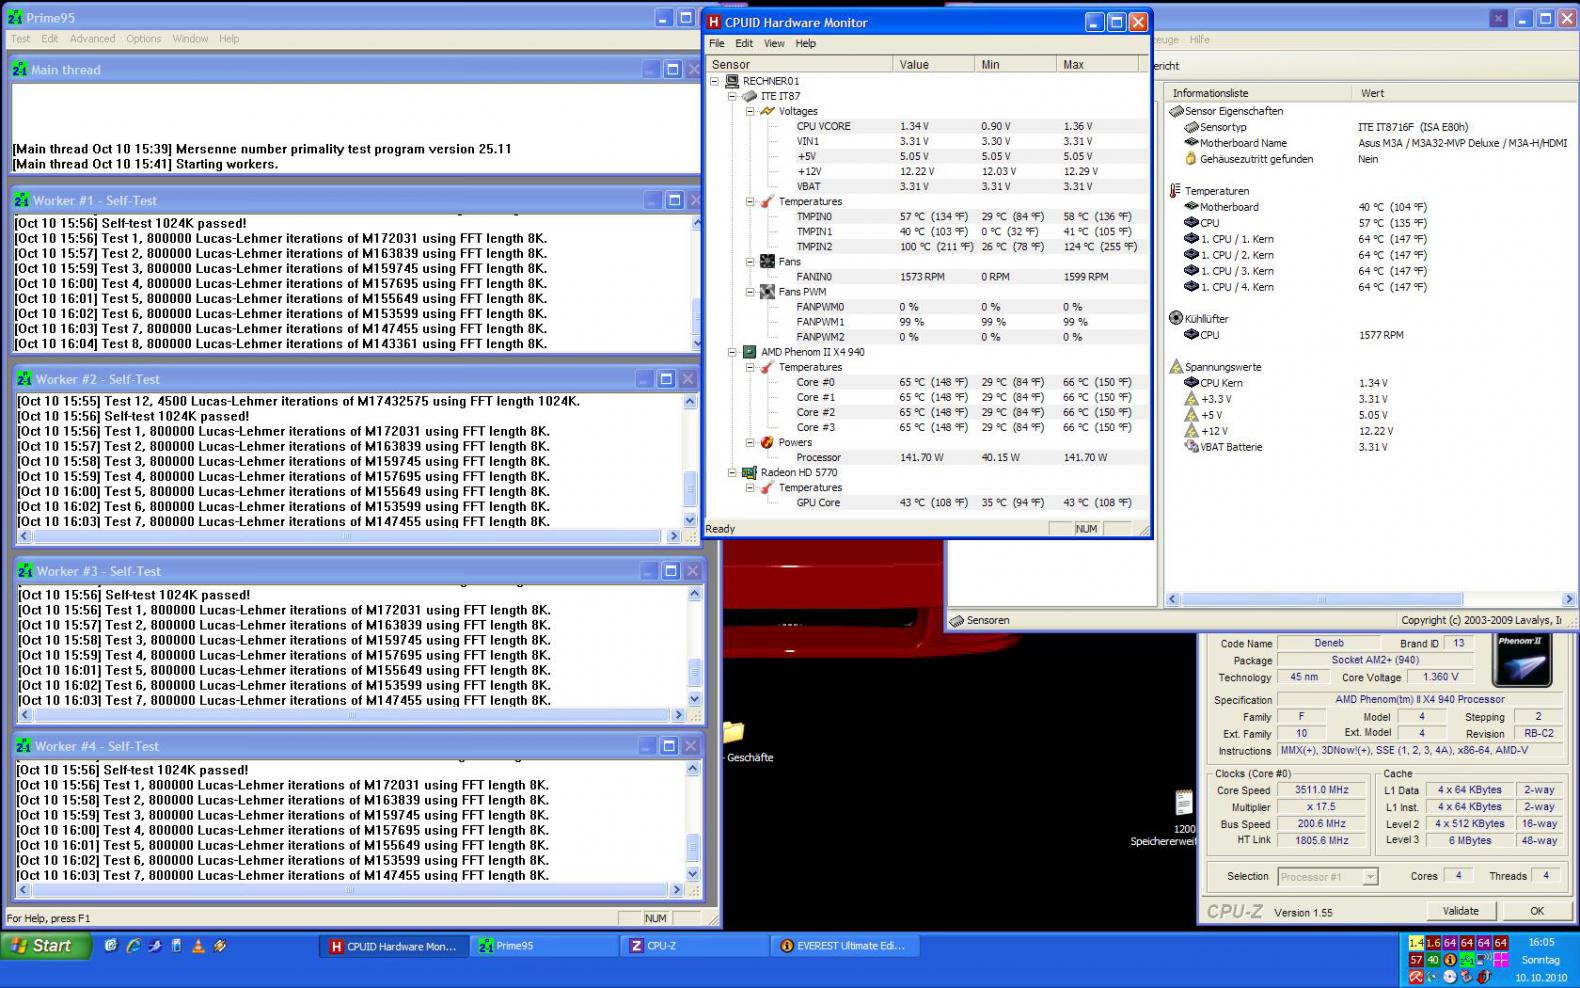Click the taskbar clock showing 16:05
Screen dimensions: 1580x988
1541,942
